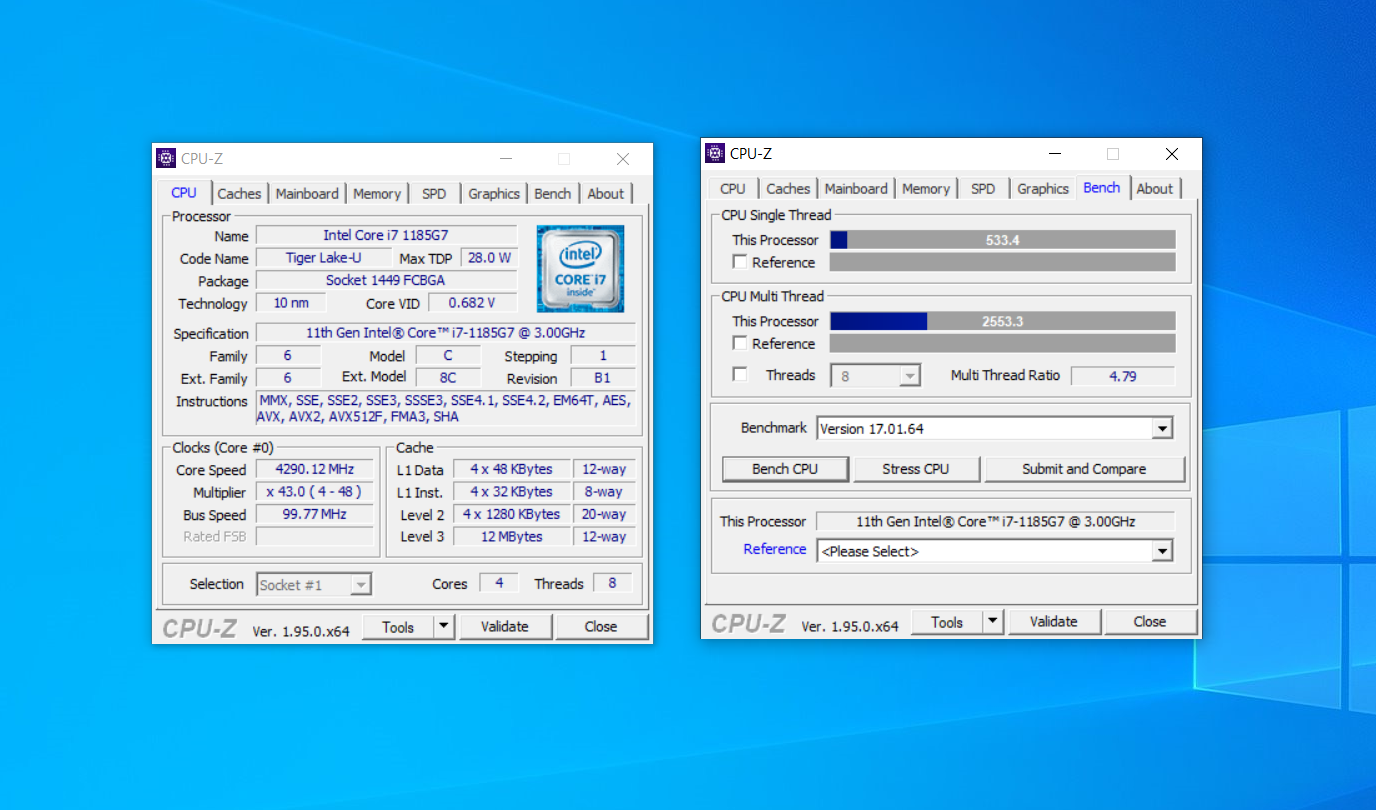Select the CPU tab in left window
Viewport: 1376px width, 810px height.
pos(184,193)
